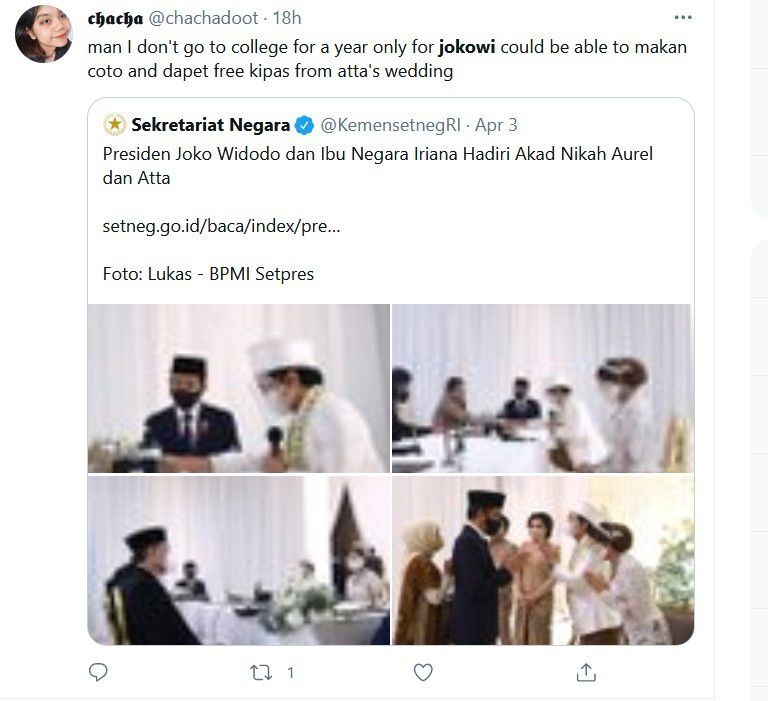Image resolution: width=768 pixels, height=701 pixels.
Task: Open the Sekretariat Negara account name
Action: point(210,125)
